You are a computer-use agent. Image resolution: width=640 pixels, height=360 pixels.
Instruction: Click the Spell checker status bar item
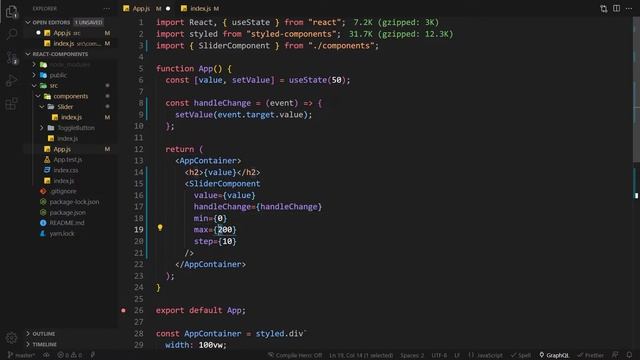click(521, 355)
